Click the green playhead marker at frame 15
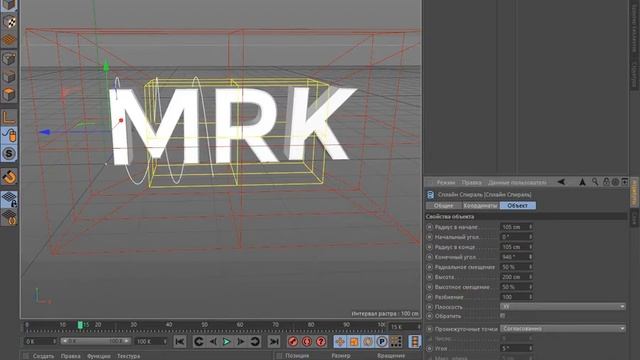 (x=80, y=325)
